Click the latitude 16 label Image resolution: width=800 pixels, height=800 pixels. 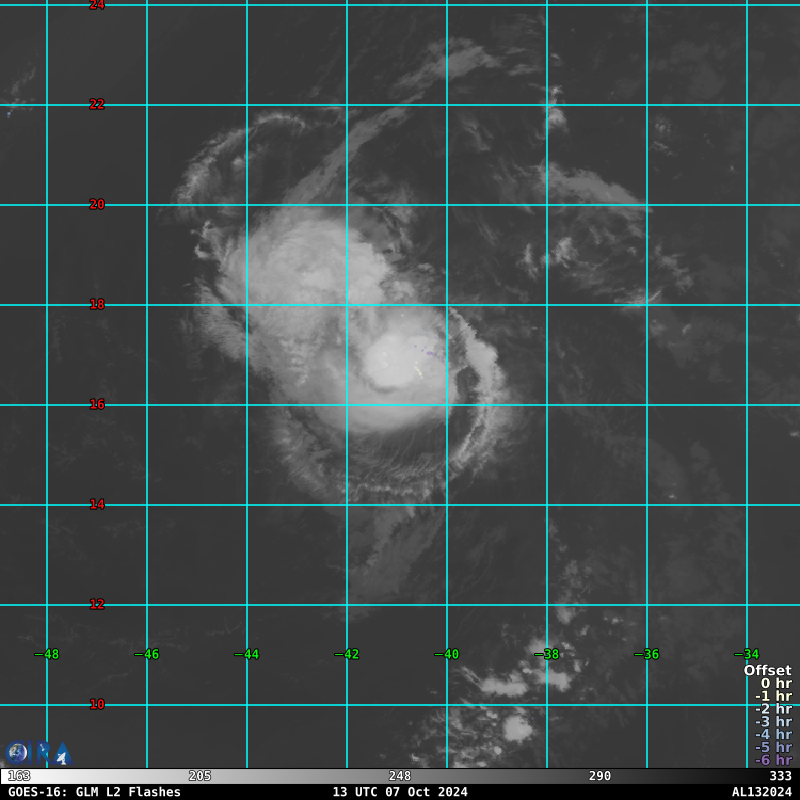point(97,405)
